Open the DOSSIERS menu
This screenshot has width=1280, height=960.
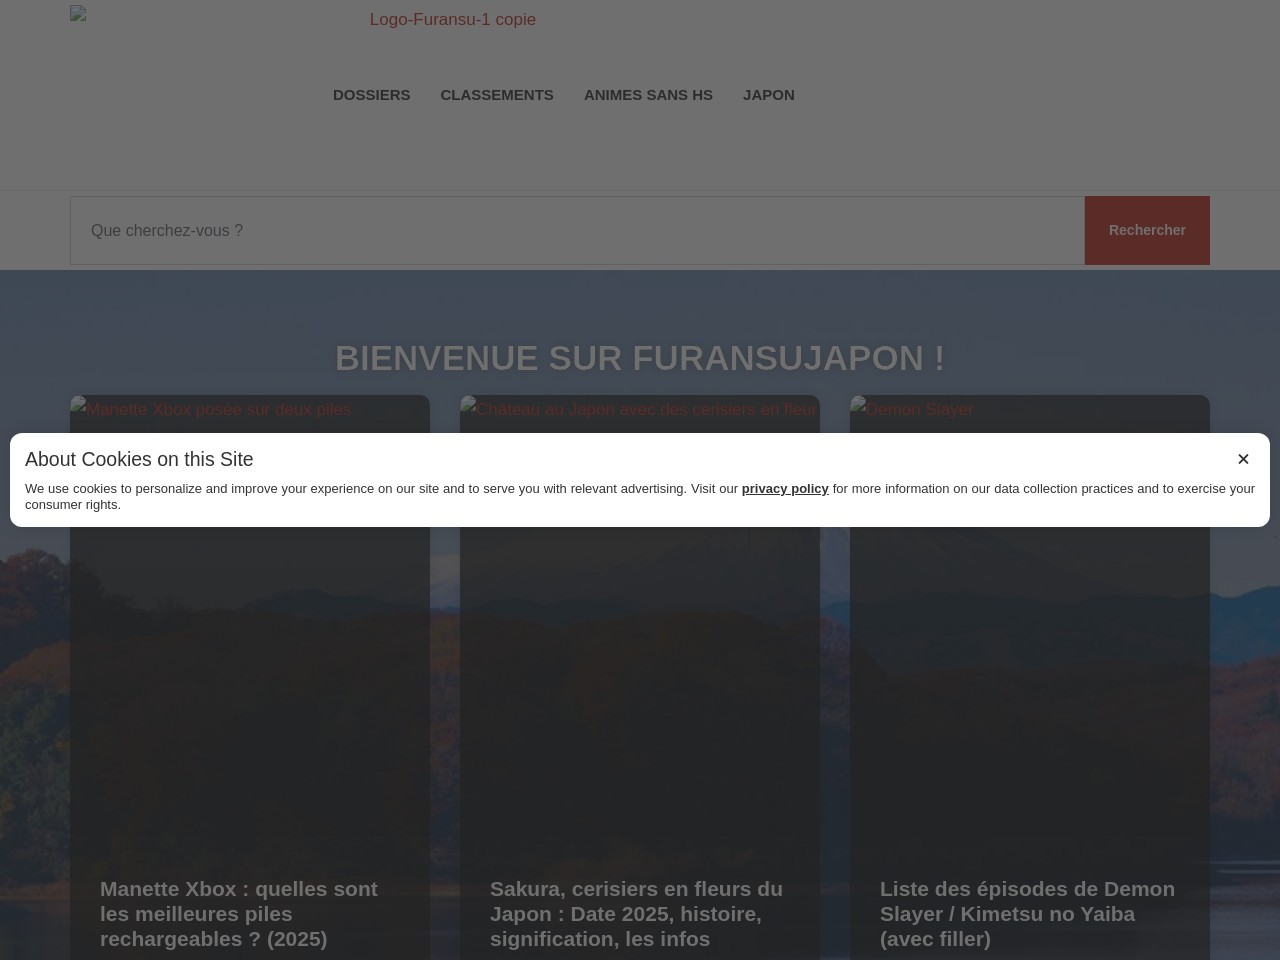tap(371, 95)
